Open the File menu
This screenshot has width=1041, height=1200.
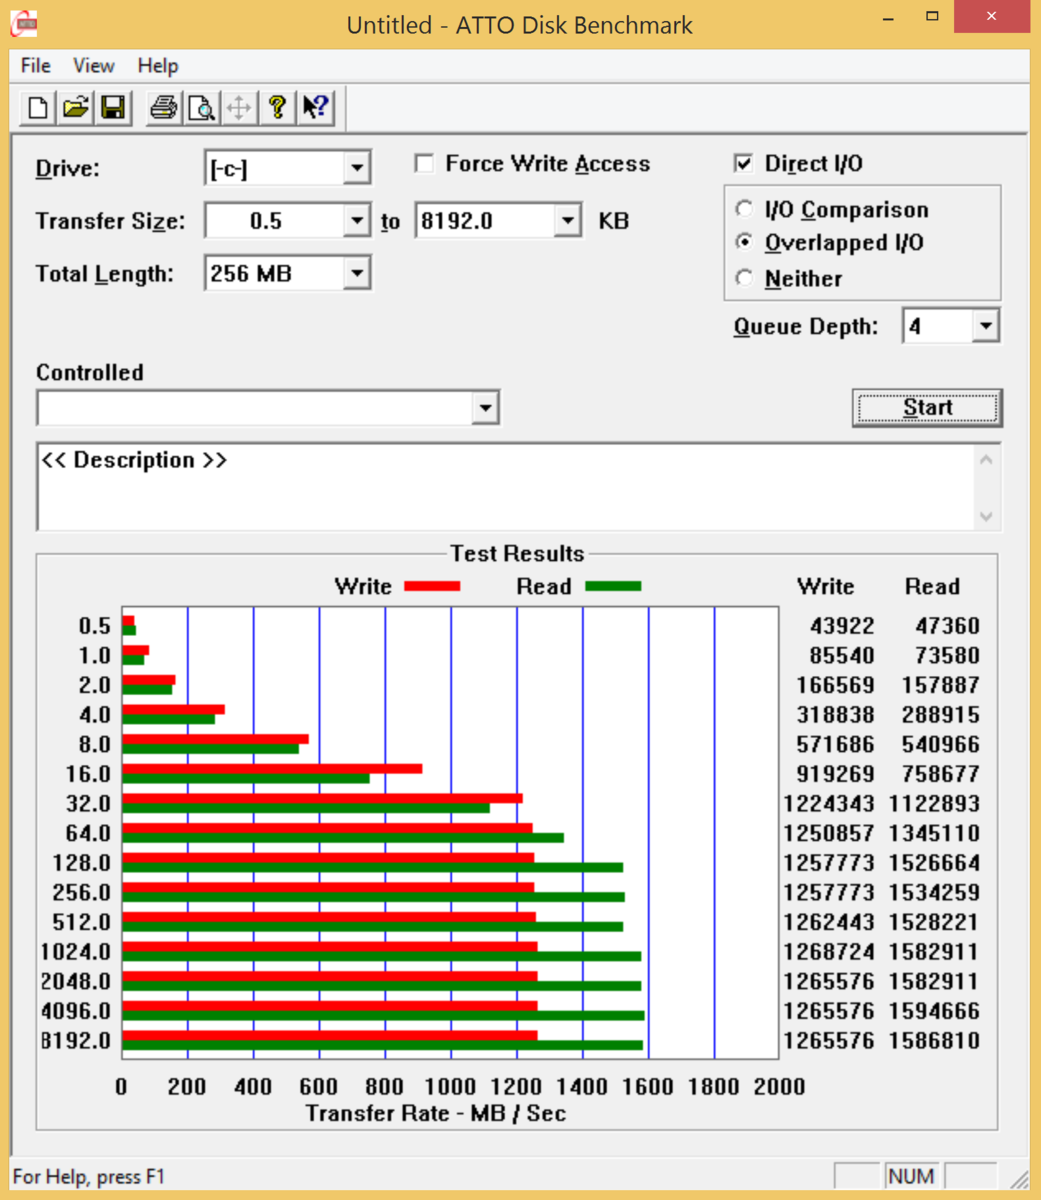[x=36, y=66]
